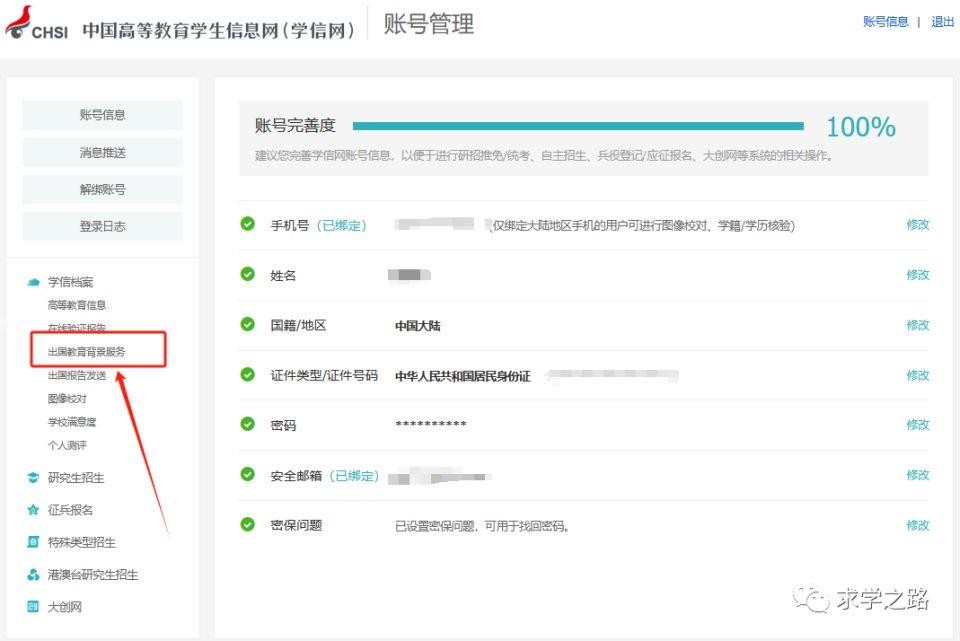Click 修改 link for 密码 row
Viewport: 960px width, 641px height.
click(917, 425)
